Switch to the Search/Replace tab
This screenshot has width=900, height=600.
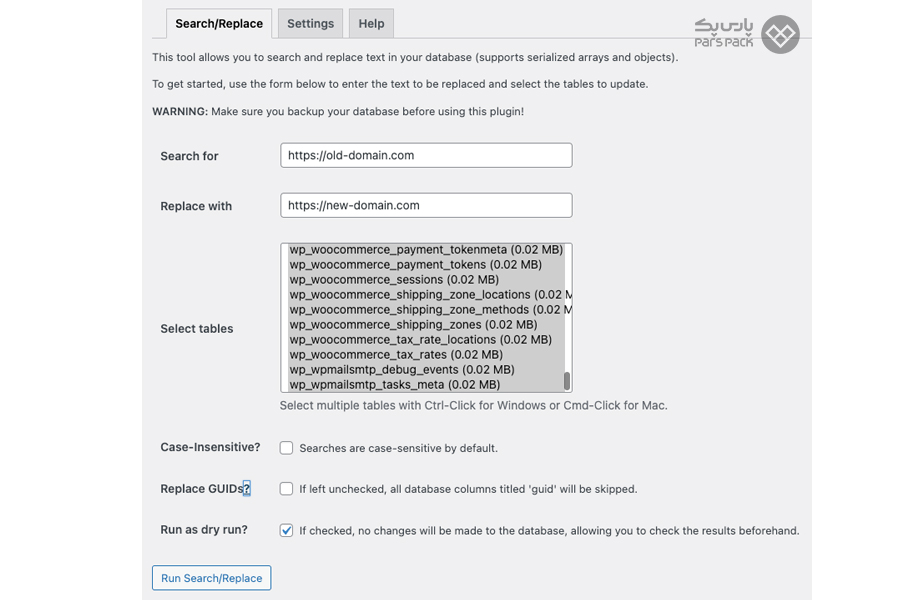tap(219, 24)
